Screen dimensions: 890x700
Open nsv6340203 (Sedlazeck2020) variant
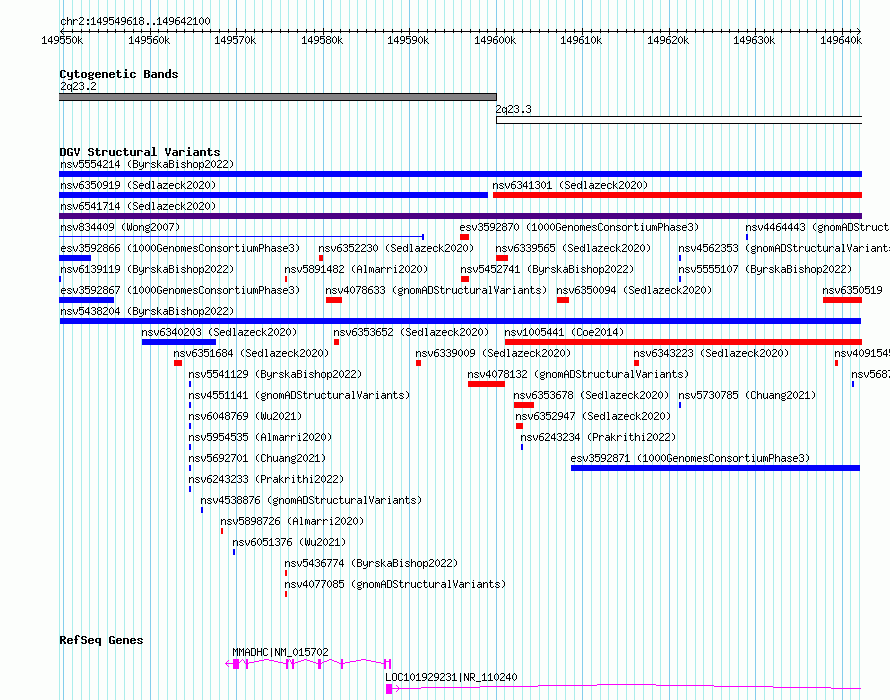[x=219, y=333]
